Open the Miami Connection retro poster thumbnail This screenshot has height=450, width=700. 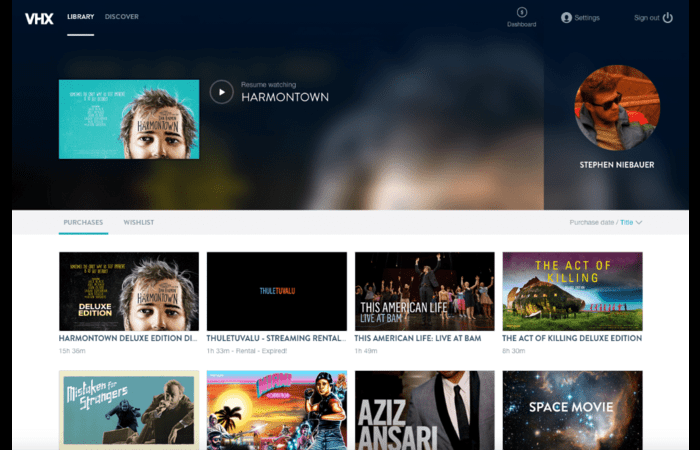[x=277, y=410]
